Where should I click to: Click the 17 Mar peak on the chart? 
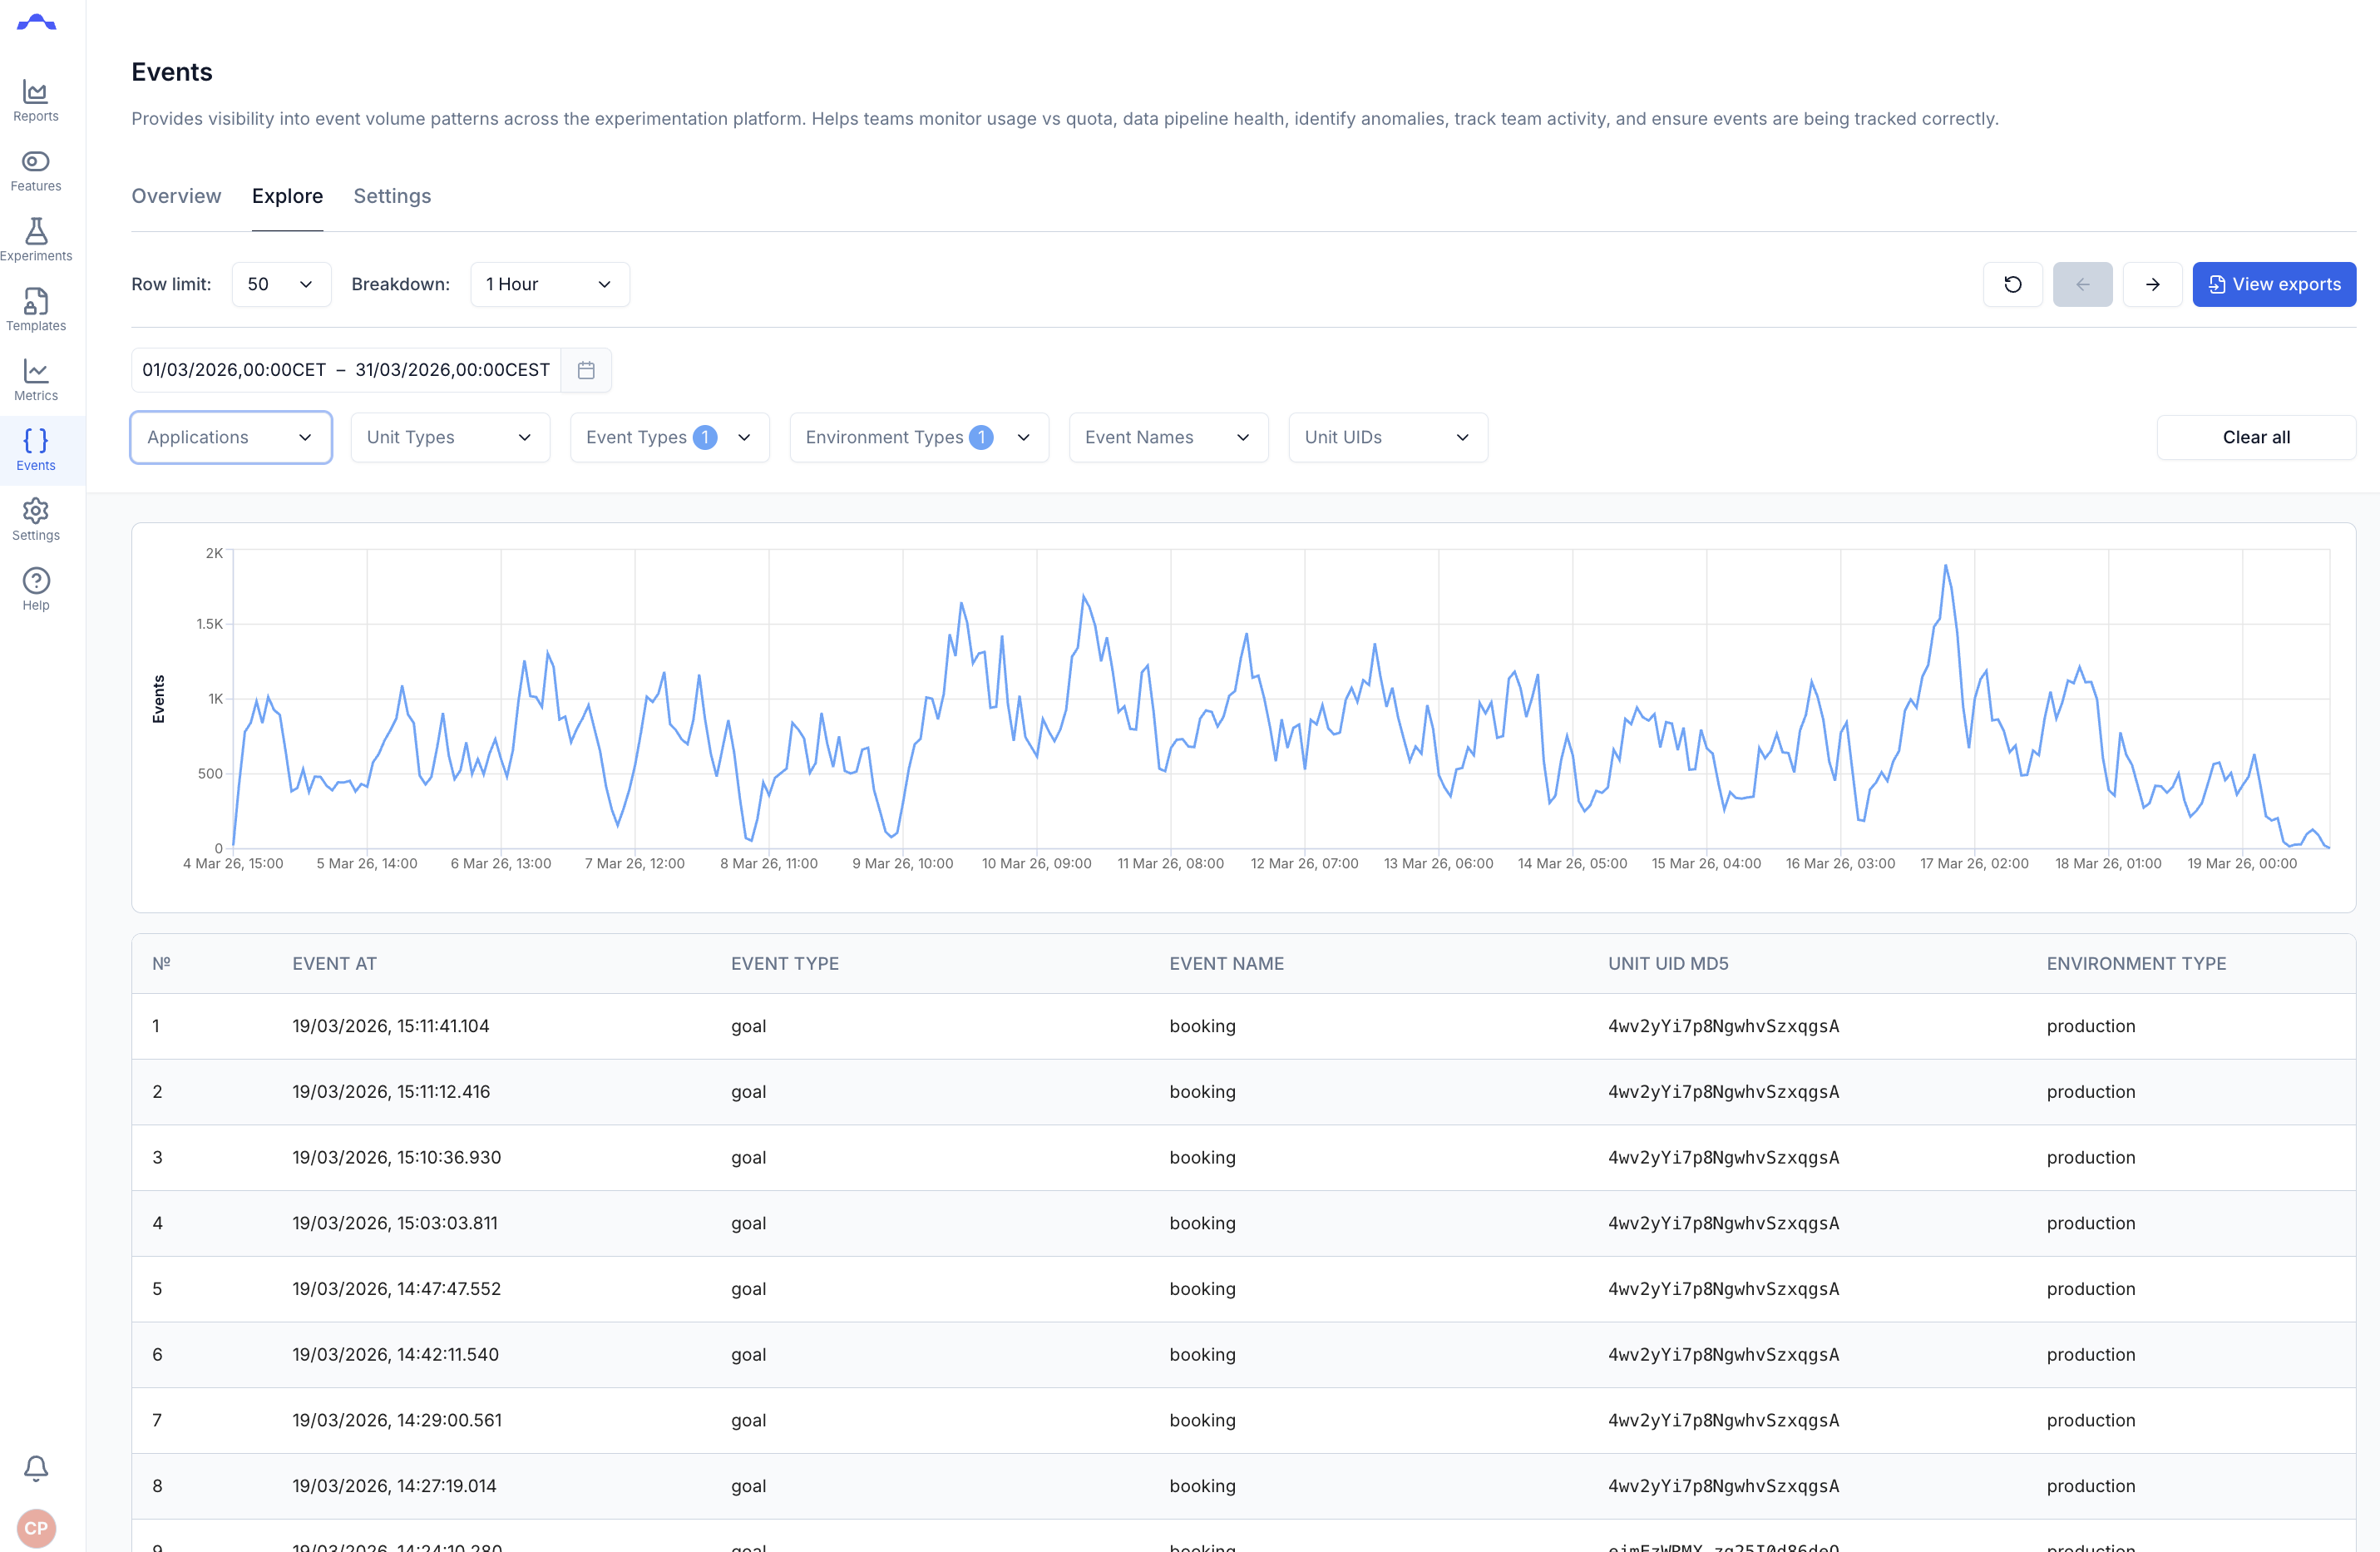[x=1945, y=566]
